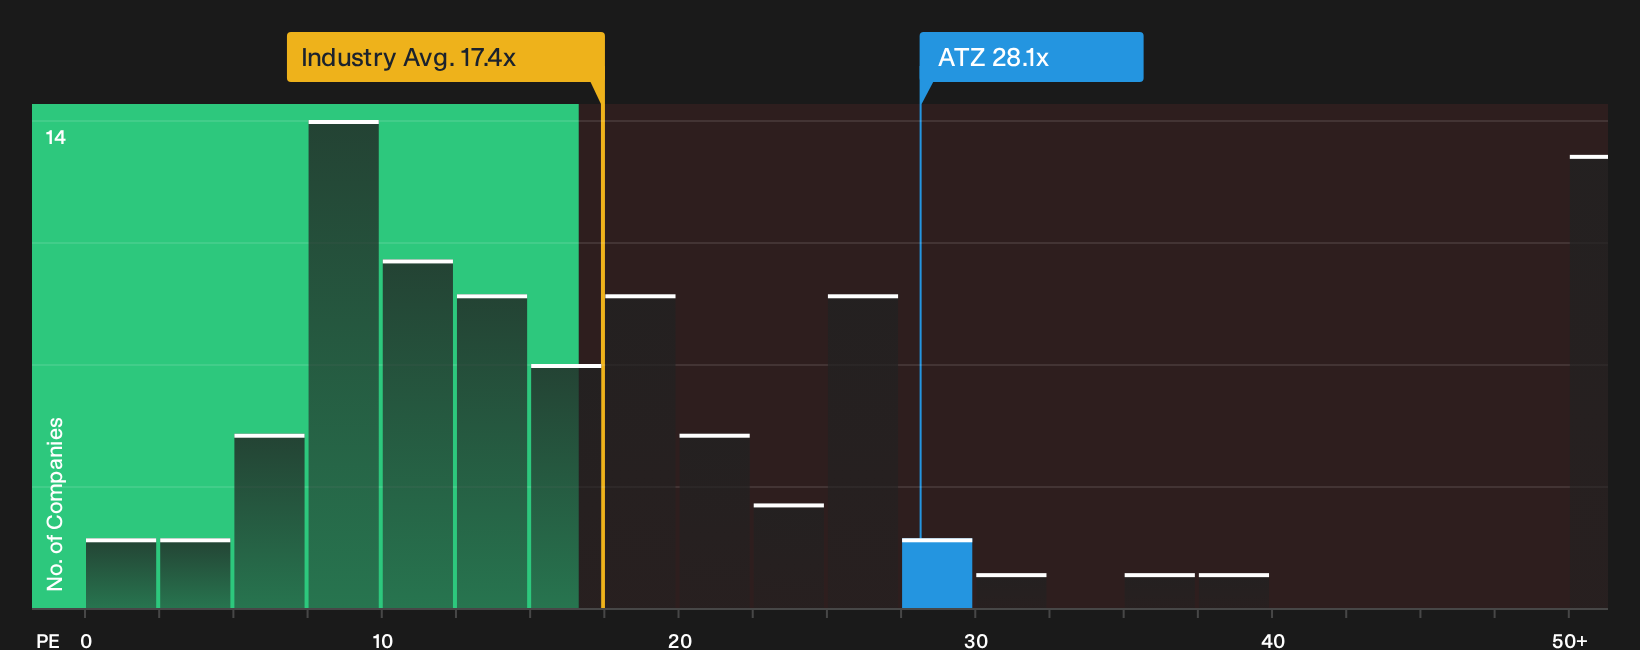Select the highlighted blue ATZ histogram bar
Image resolution: width=1640 pixels, height=650 pixels.
point(937,574)
